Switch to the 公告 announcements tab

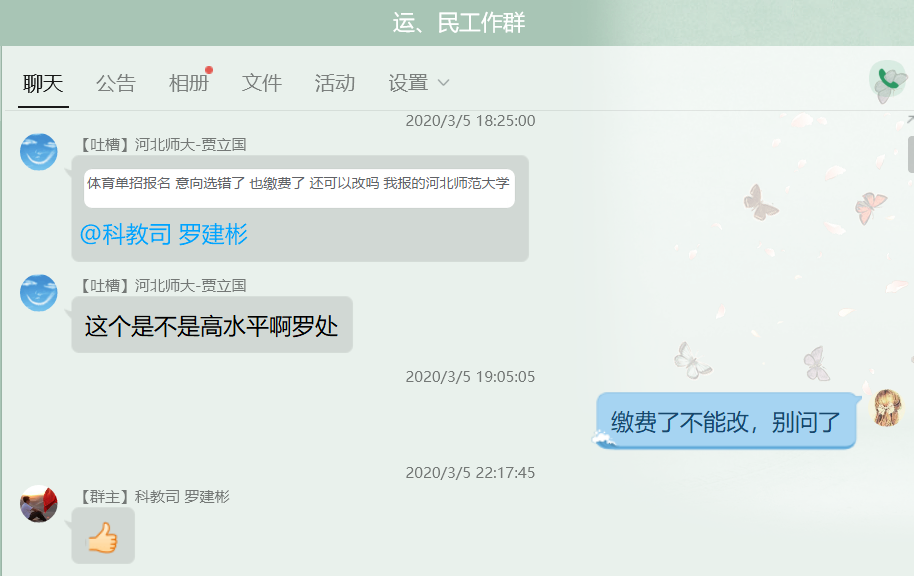(x=116, y=84)
